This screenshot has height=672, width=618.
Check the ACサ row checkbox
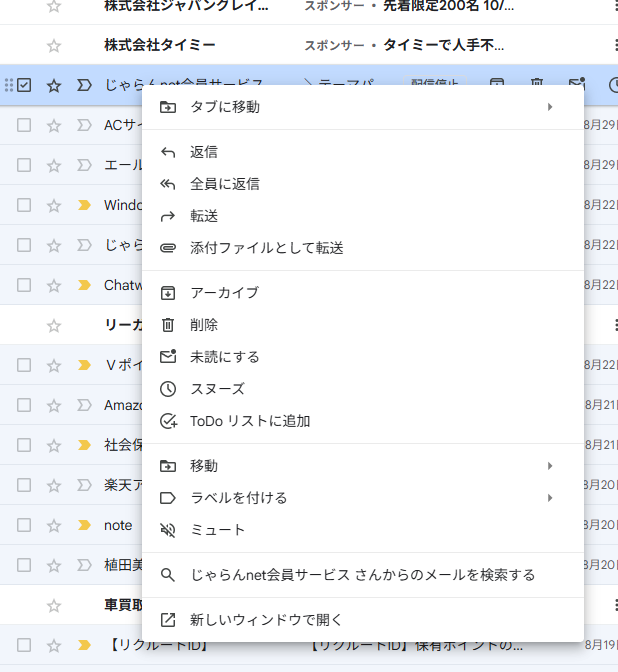pyautogui.click(x=24, y=125)
